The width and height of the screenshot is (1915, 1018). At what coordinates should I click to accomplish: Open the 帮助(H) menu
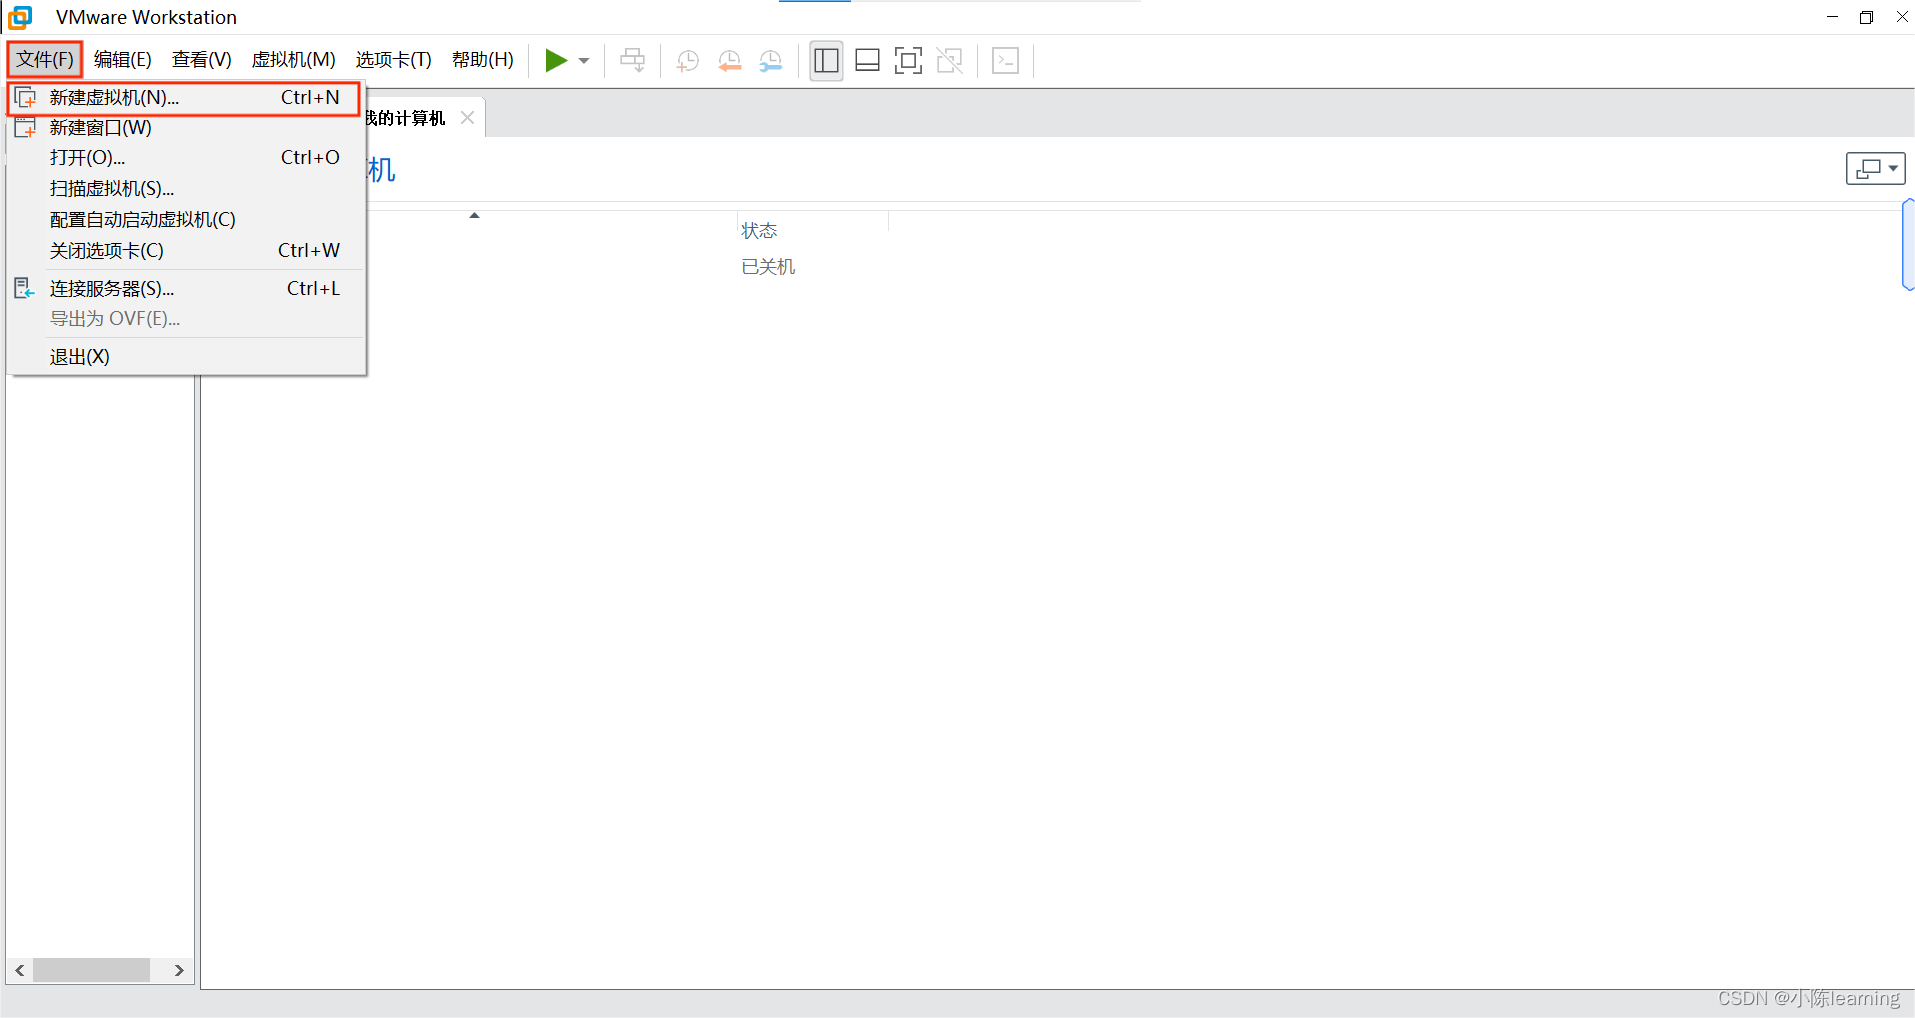(x=483, y=59)
